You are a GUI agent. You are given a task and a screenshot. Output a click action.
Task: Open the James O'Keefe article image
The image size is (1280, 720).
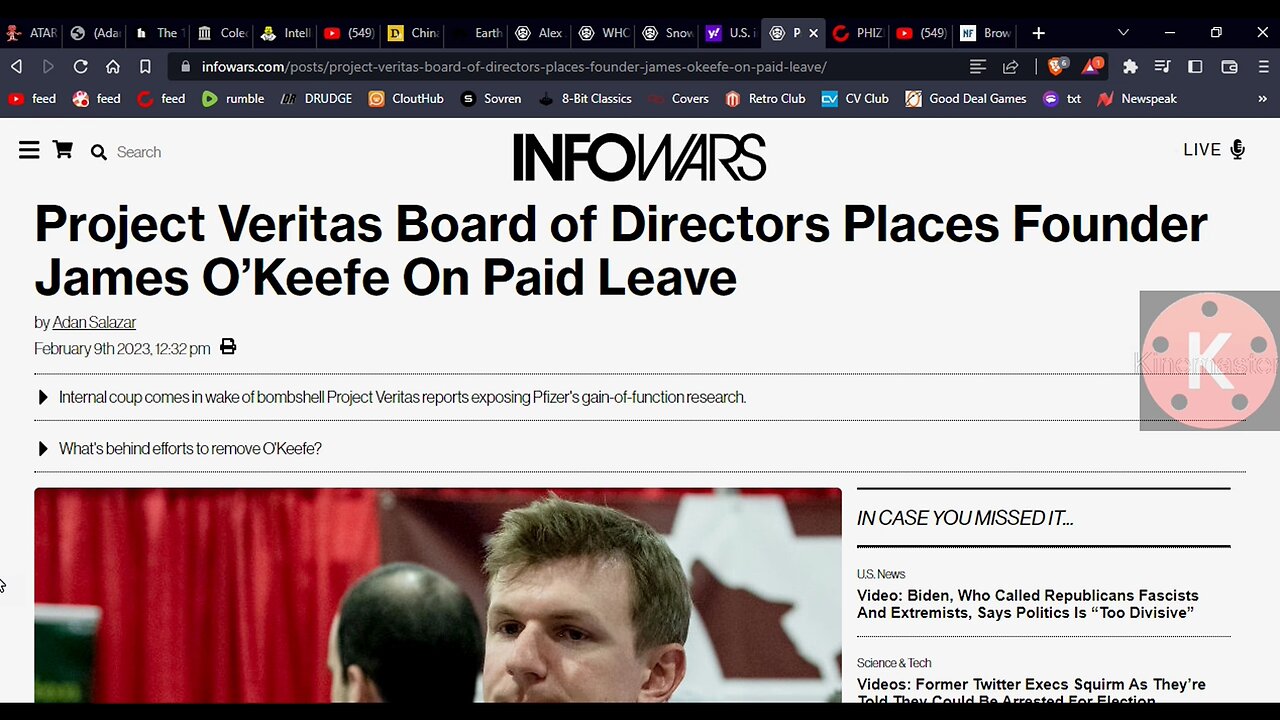[x=438, y=595]
